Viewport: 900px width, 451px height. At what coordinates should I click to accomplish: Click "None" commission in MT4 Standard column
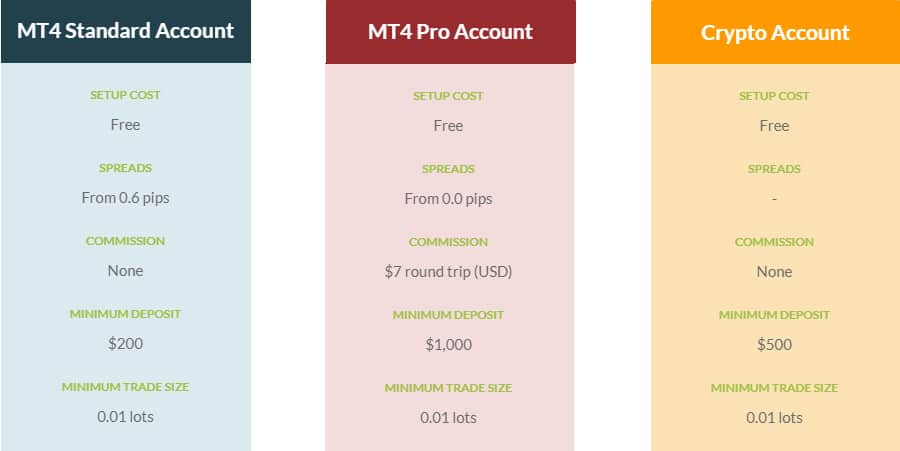point(125,271)
